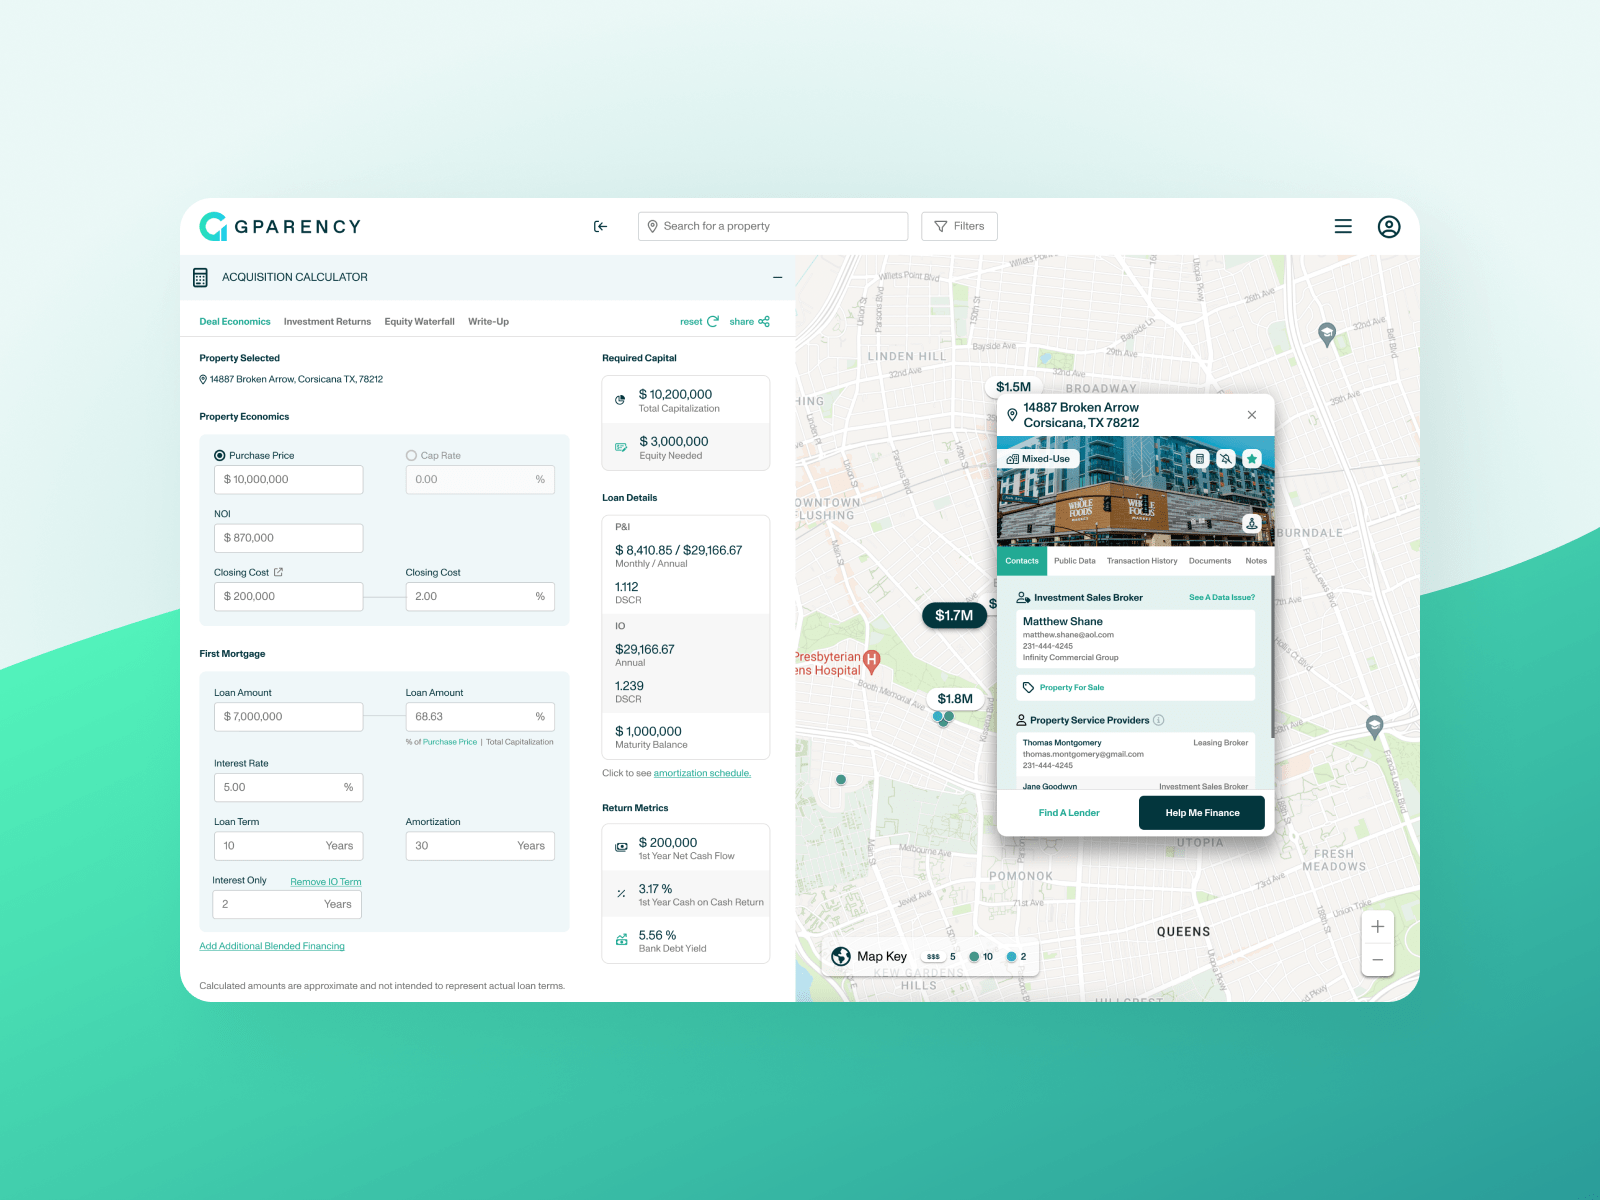Switch to the Investment Returns tab
The height and width of the screenshot is (1200, 1600).
(327, 322)
